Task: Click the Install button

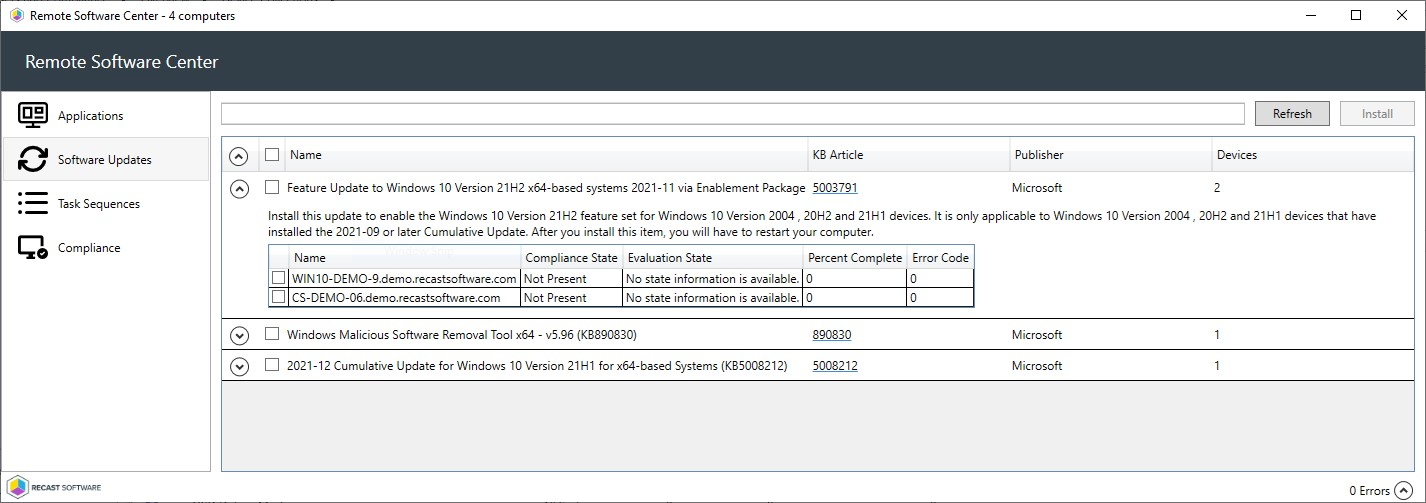Action: [x=1377, y=113]
